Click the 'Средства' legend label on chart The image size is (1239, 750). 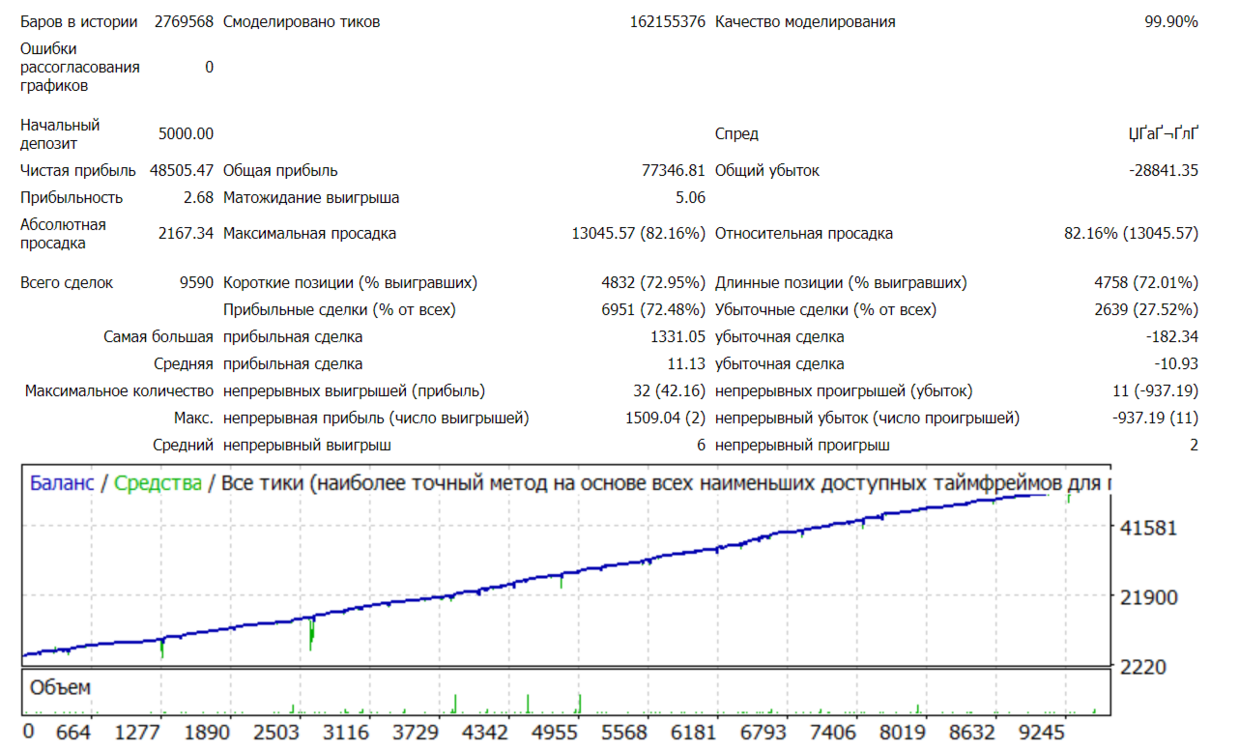click(x=157, y=484)
